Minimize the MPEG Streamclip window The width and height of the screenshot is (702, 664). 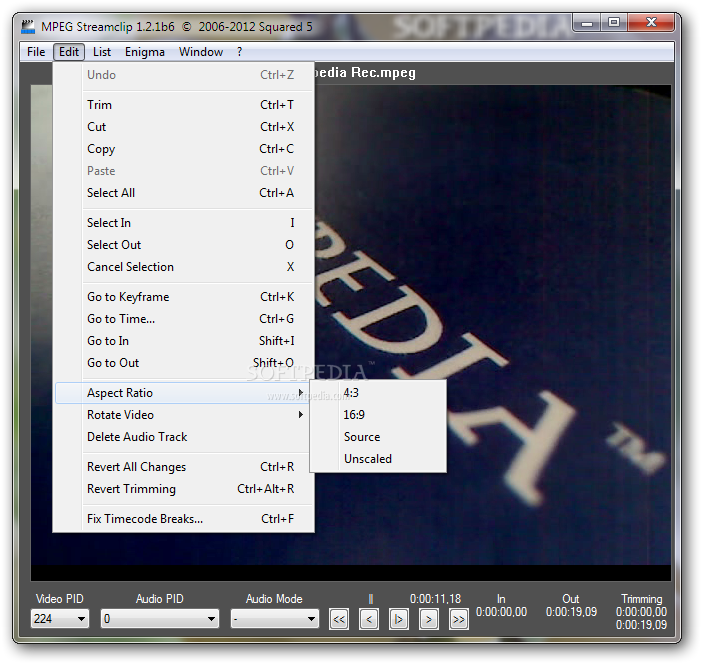[587, 23]
